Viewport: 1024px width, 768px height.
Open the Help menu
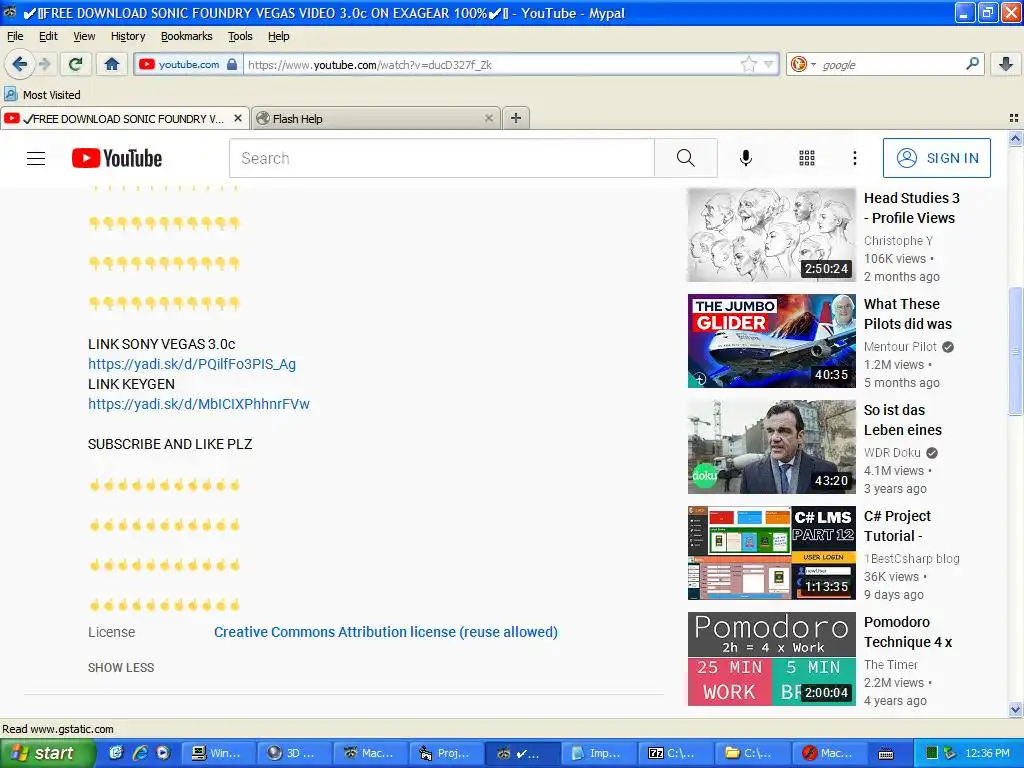[279, 36]
